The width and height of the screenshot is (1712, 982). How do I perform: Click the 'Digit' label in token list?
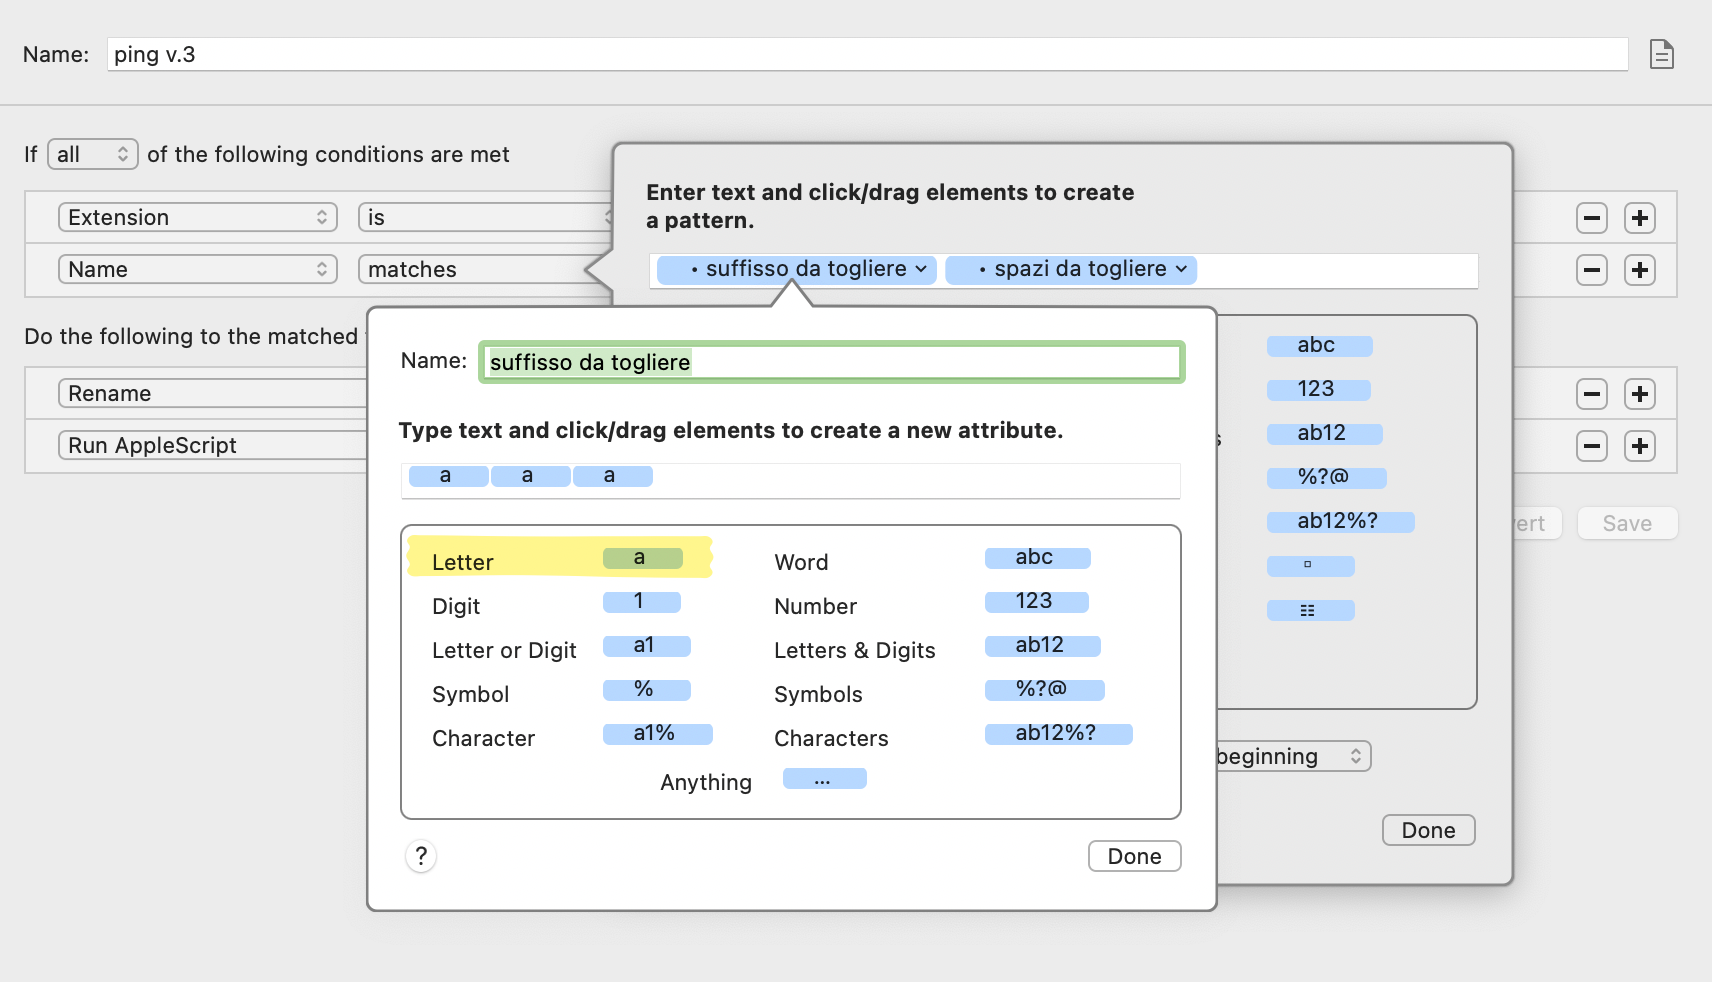pyautogui.click(x=456, y=607)
